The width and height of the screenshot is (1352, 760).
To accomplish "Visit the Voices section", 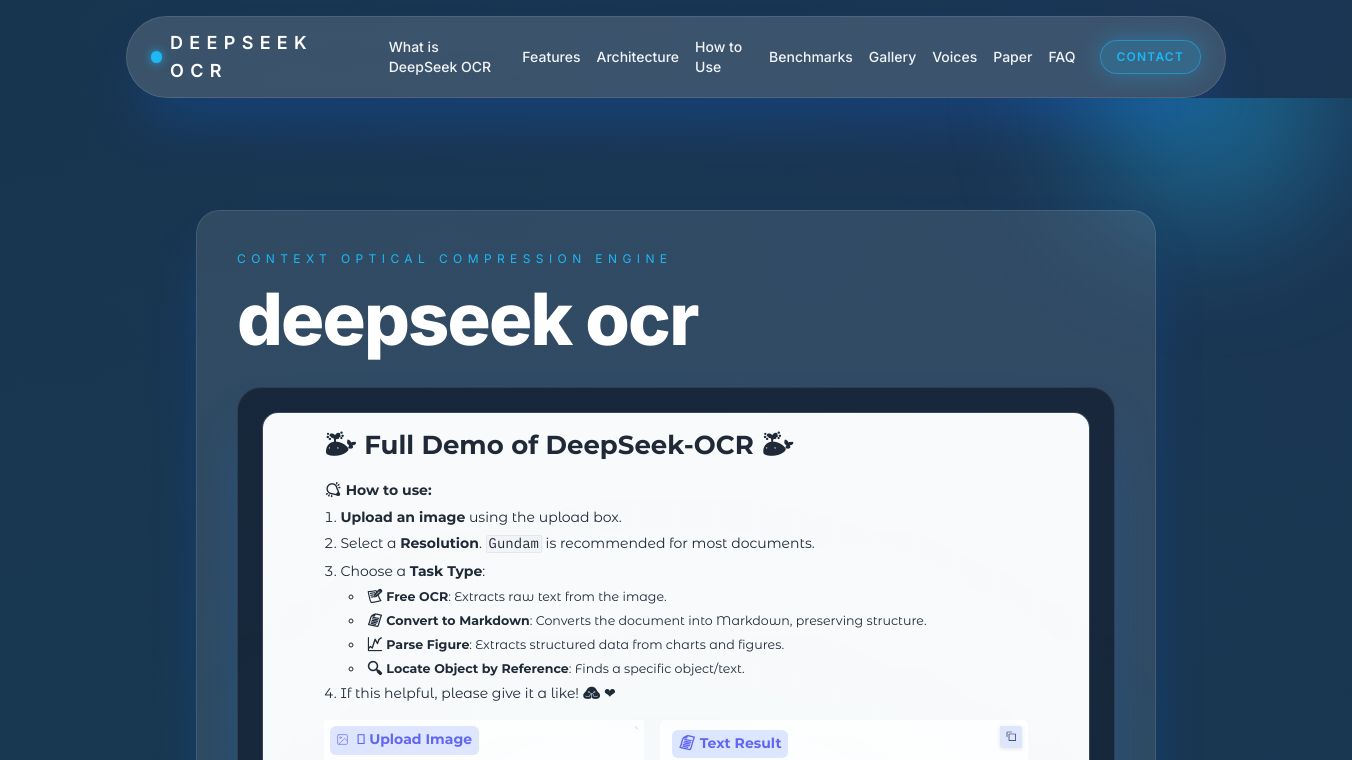I will (955, 57).
